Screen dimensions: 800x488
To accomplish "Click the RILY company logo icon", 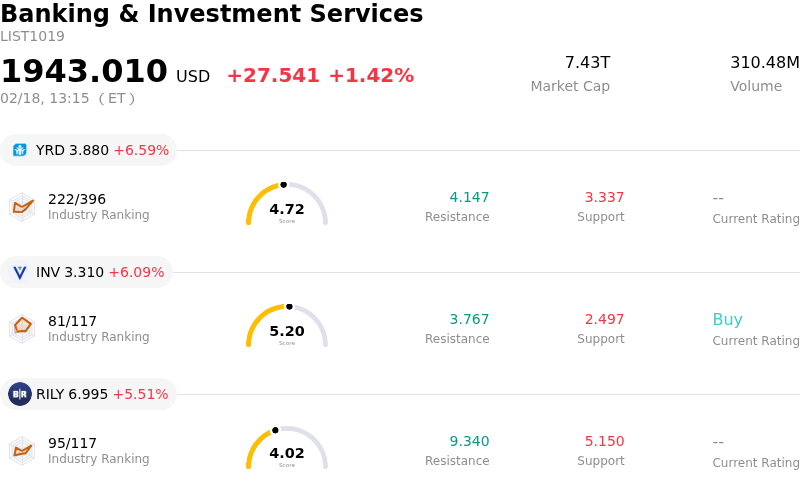I will click(20, 394).
